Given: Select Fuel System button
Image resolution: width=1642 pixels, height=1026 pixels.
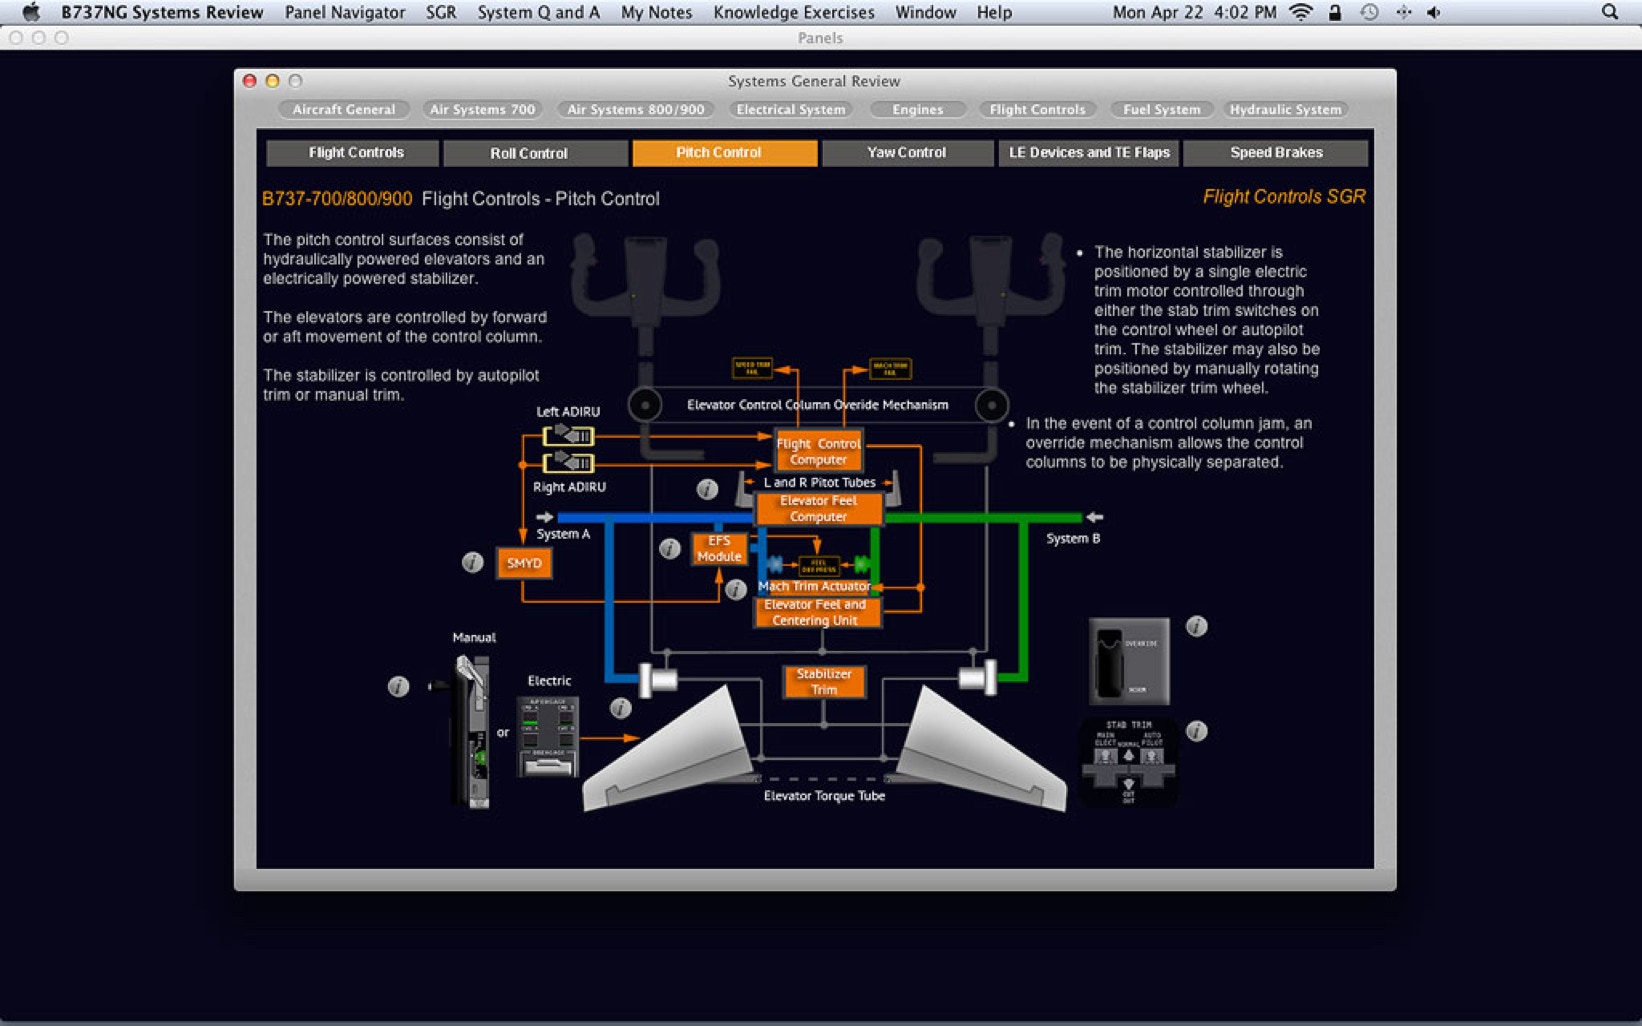Looking at the screenshot, I should tap(1161, 109).
